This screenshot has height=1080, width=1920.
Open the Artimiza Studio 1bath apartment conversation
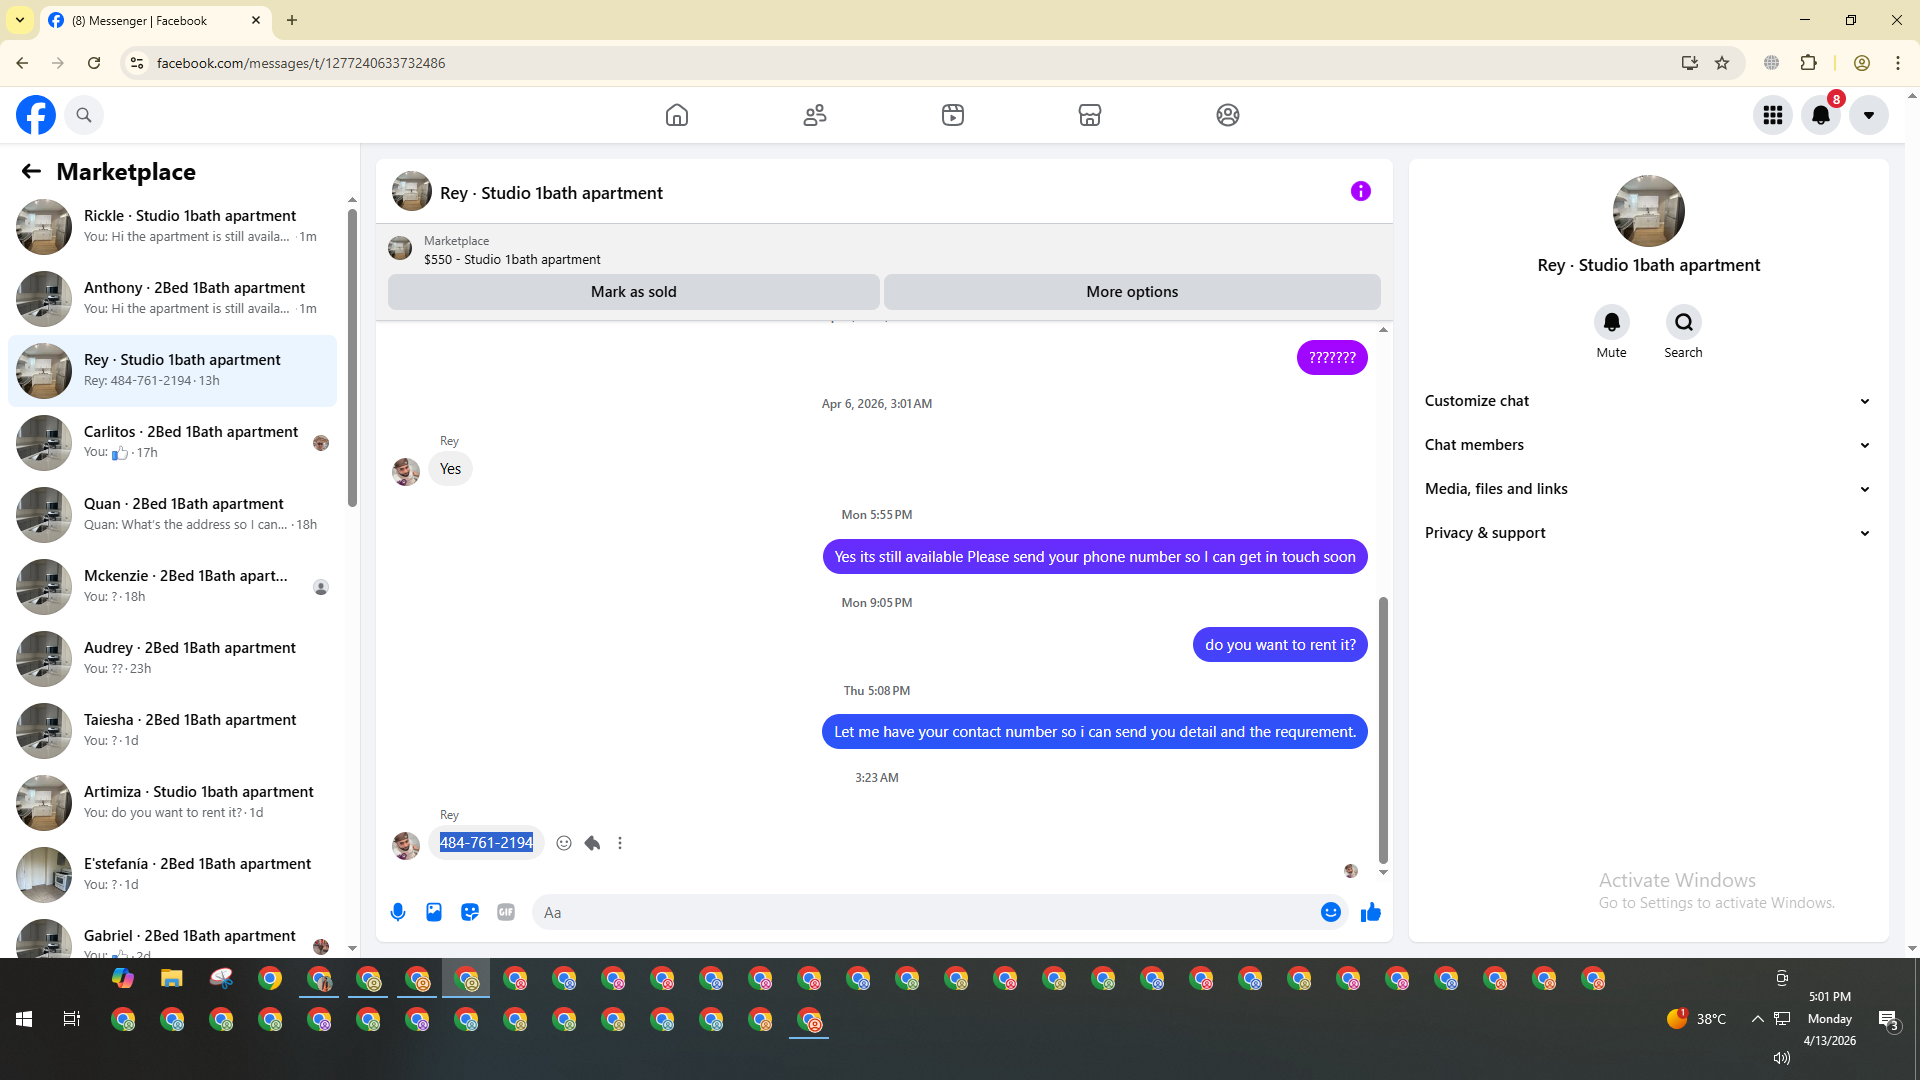coord(172,802)
